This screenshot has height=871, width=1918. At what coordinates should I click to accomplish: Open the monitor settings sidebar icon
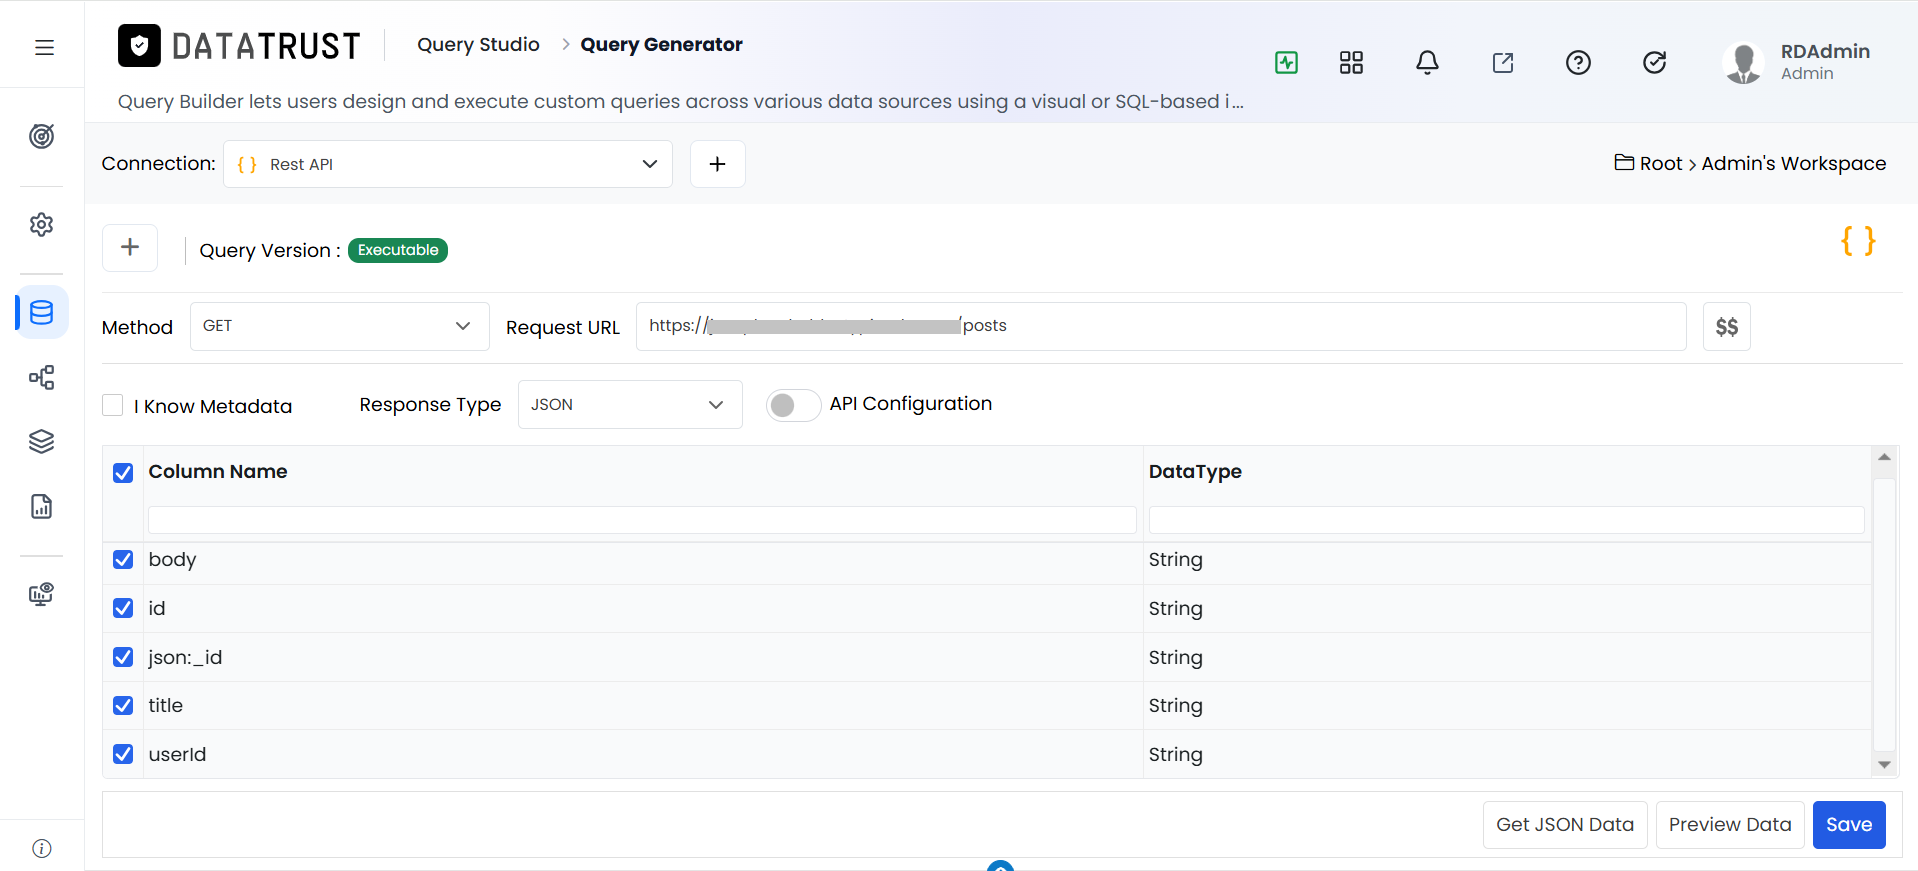click(41, 595)
